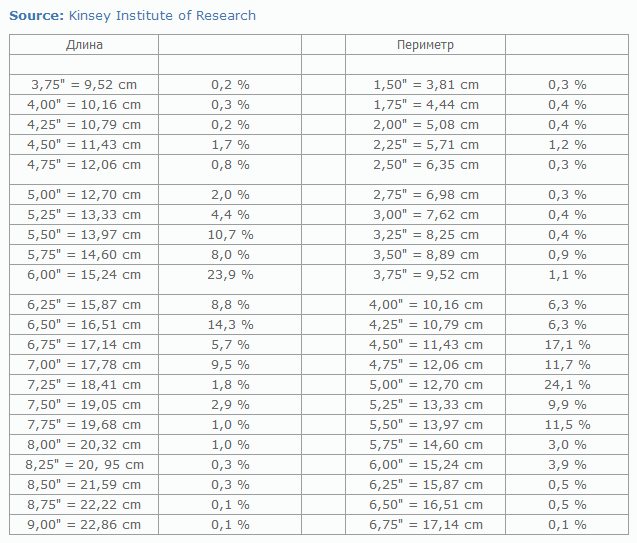
Task: Select the 11,5 % percentage cell
Action: coord(567,424)
